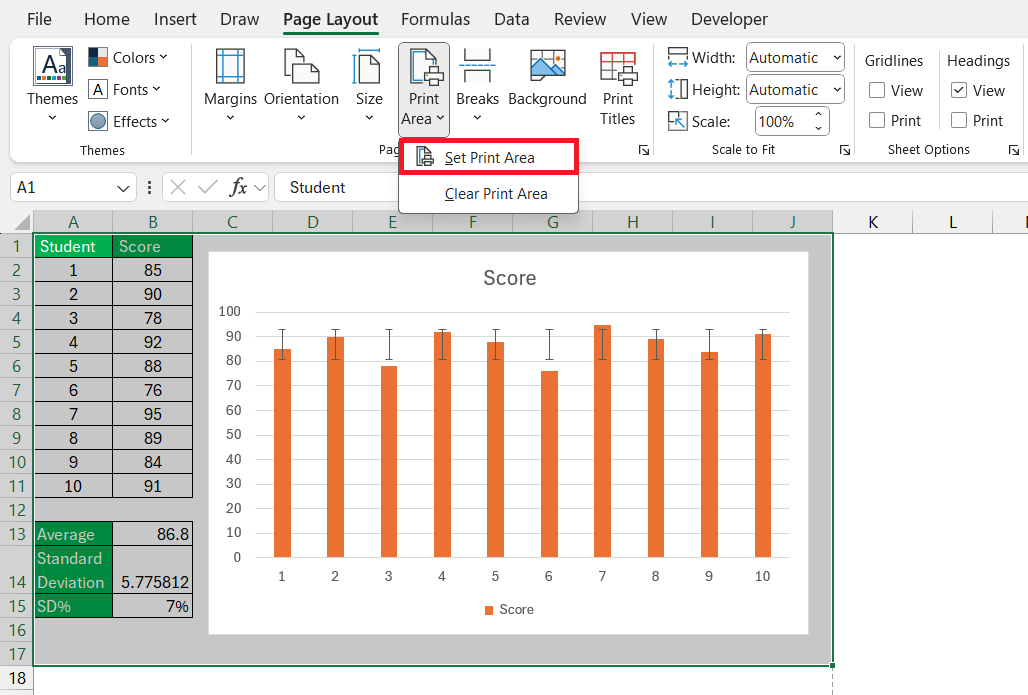Switch to the Draw tab
The width and height of the screenshot is (1028, 695).
coord(239,19)
